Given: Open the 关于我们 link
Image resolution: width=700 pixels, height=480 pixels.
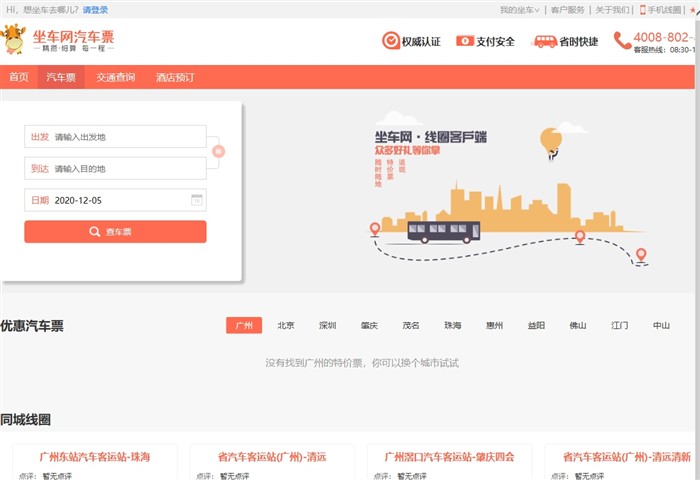Looking at the screenshot, I should click(x=612, y=10).
